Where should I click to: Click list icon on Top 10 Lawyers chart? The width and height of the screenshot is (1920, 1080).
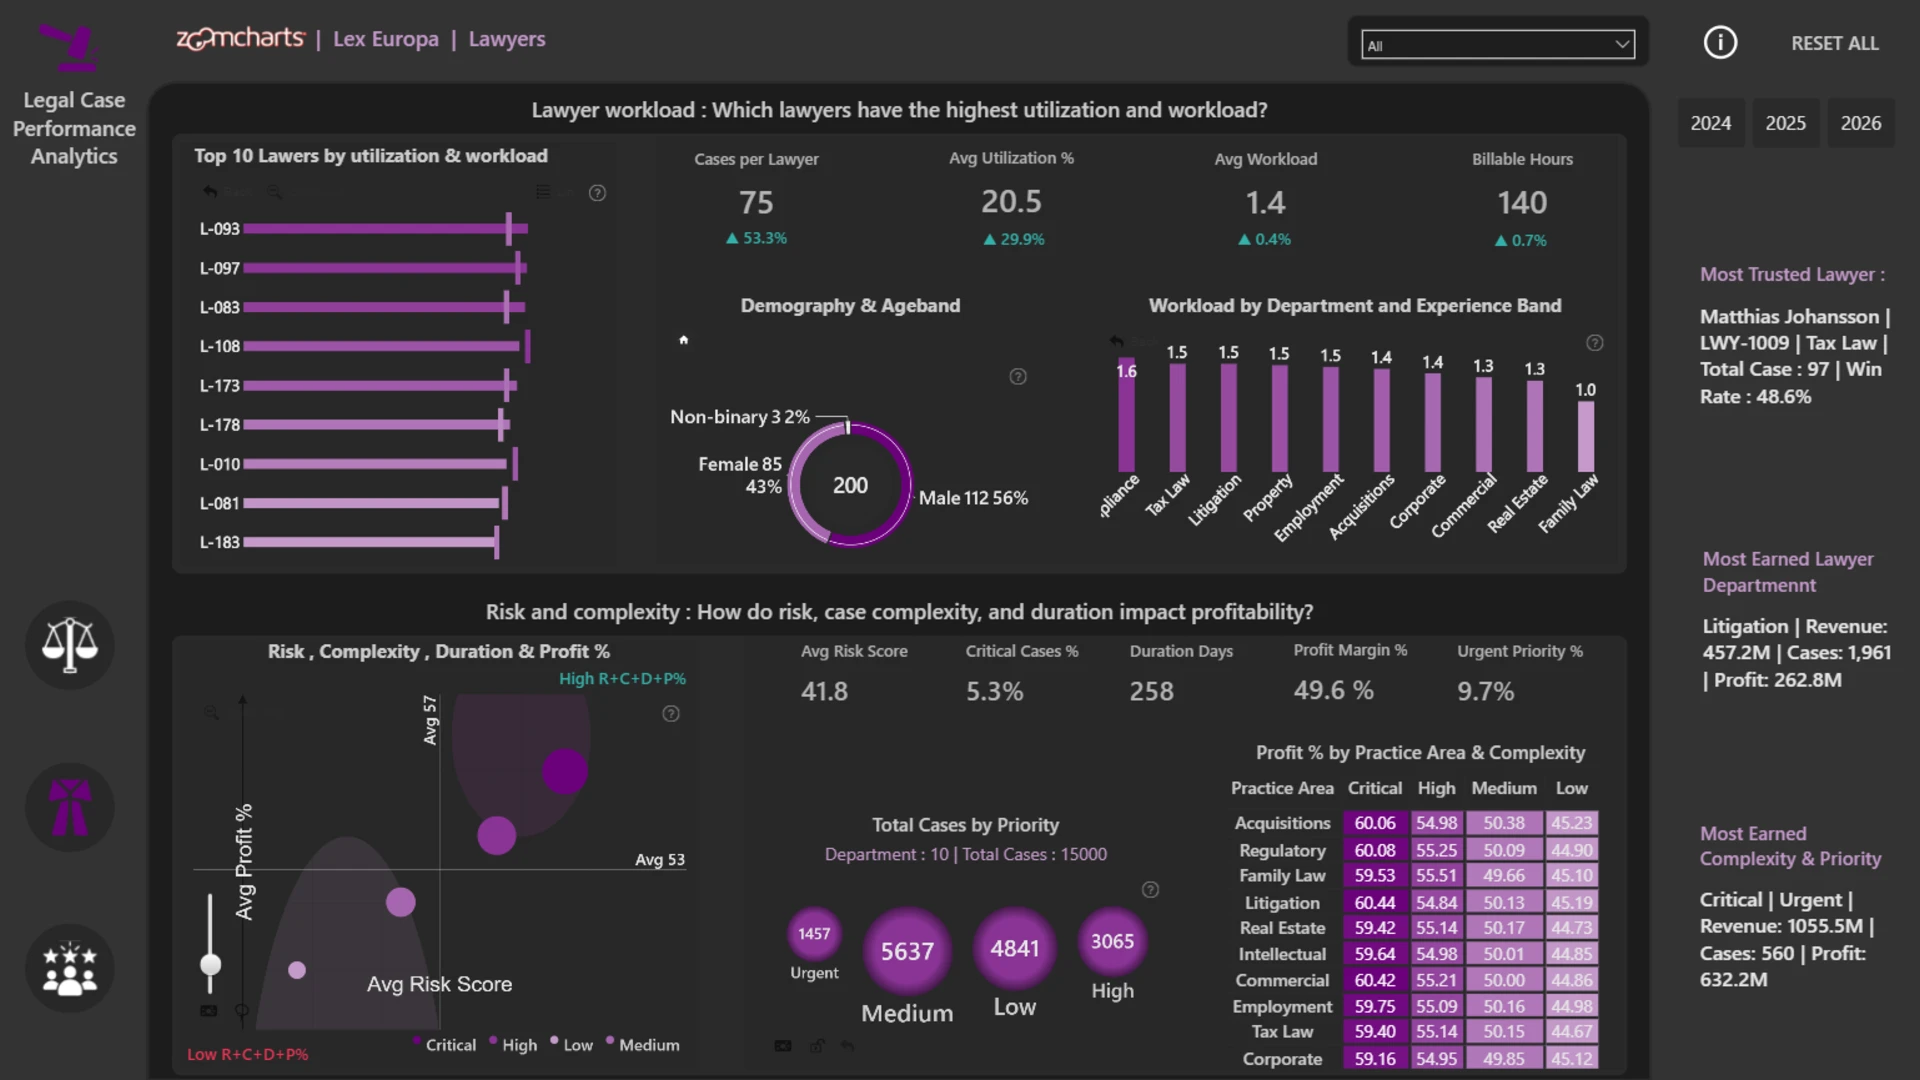click(543, 191)
